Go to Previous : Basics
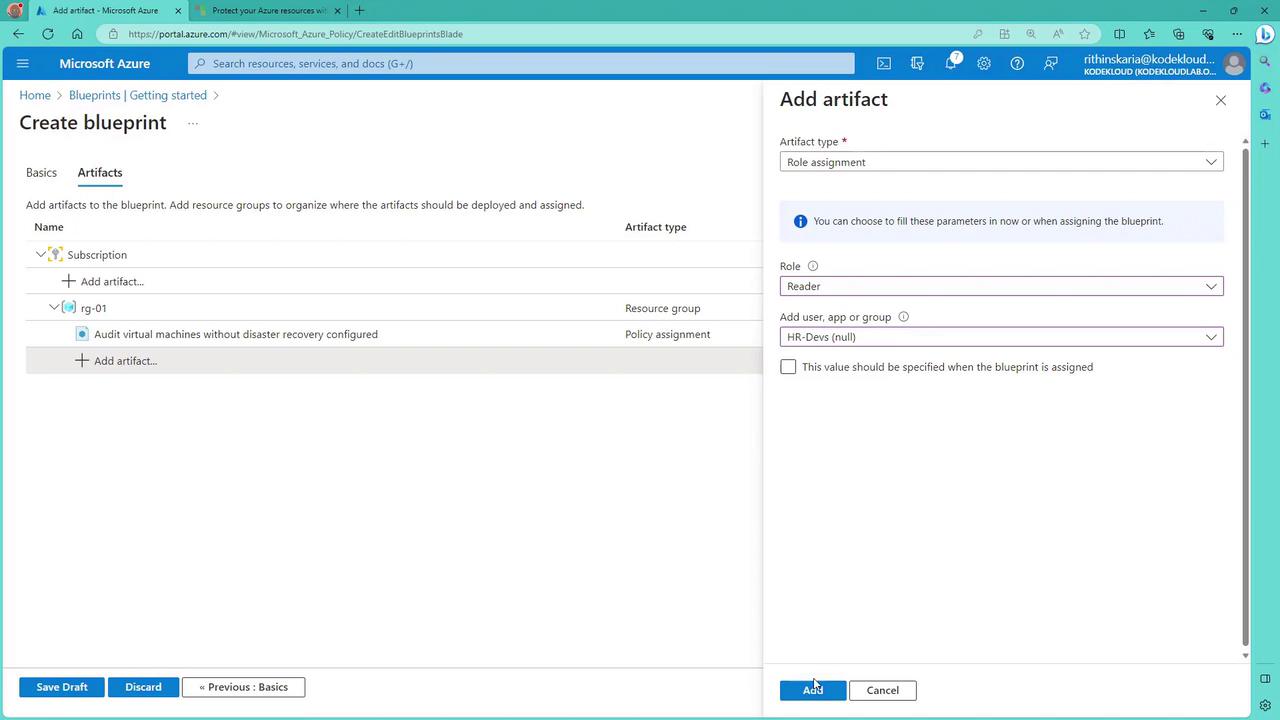This screenshot has width=1280, height=720. (243, 687)
